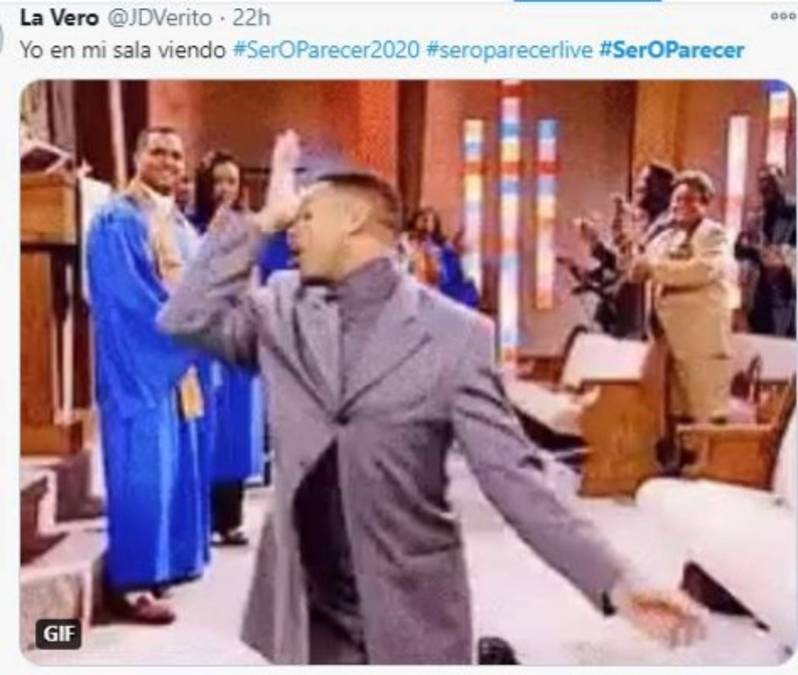The image size is (798, 675).
Task: Open La Vero's profile via display name
Action: tap(59, 18)
